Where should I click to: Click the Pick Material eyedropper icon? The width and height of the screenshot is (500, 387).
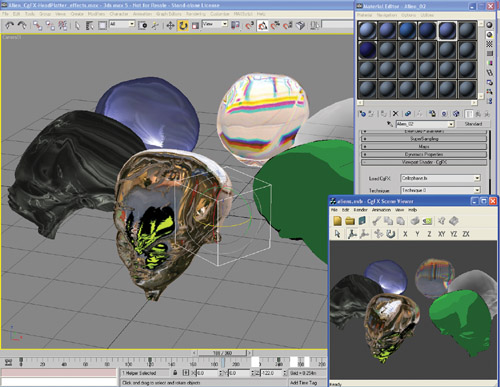coord(390,124)
